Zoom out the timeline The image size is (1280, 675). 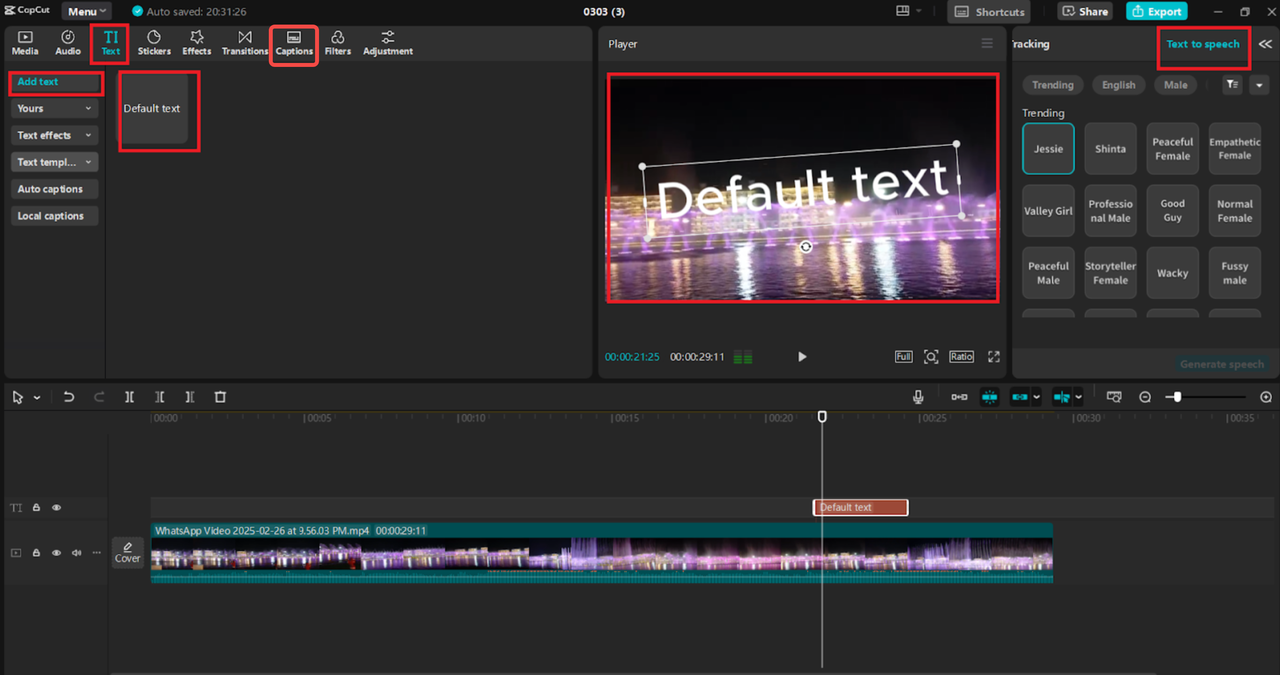click(x=1145, y=397)
